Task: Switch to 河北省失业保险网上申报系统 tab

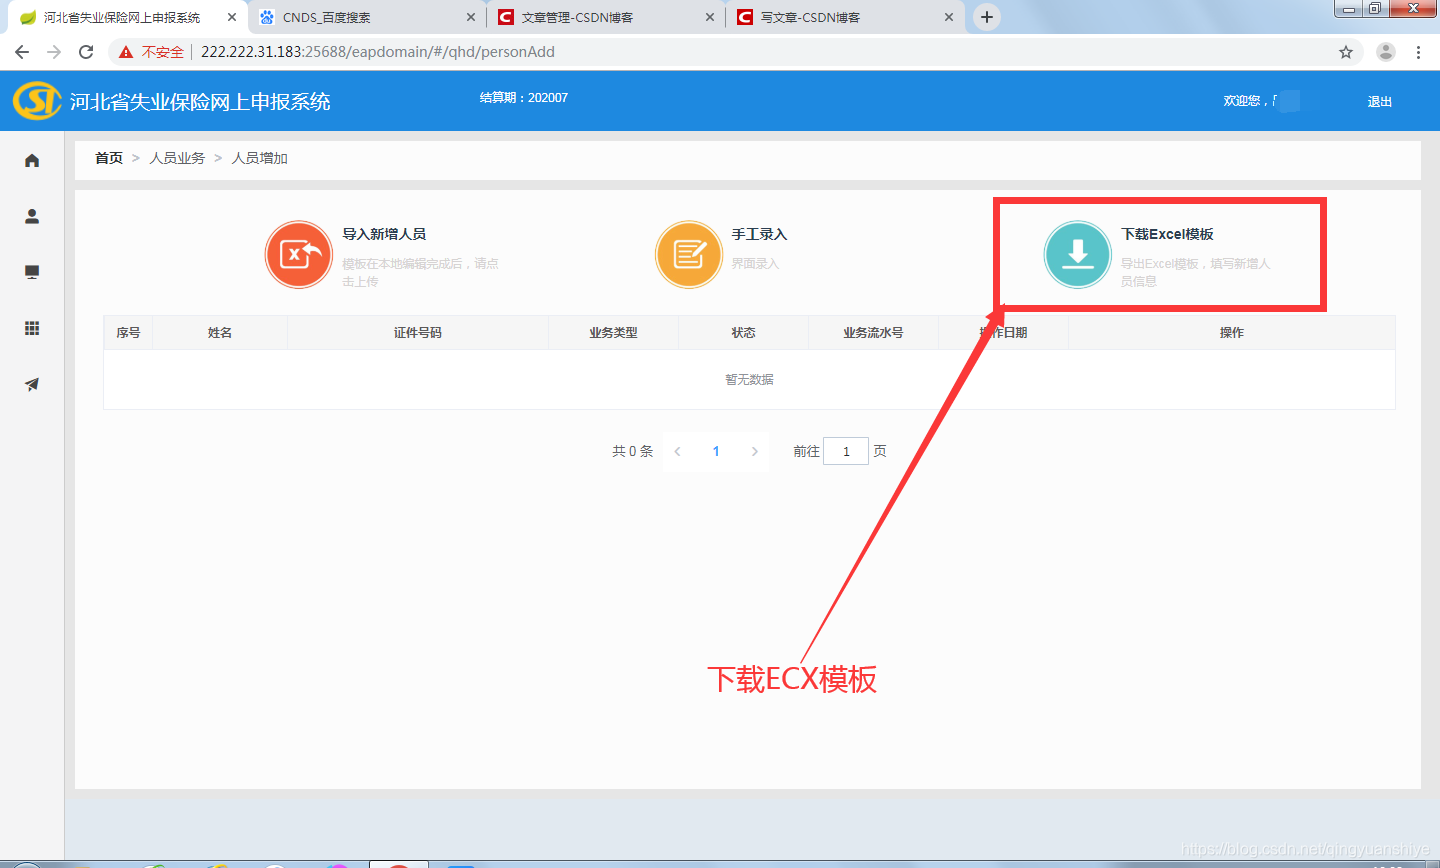Action: (126, 17)
